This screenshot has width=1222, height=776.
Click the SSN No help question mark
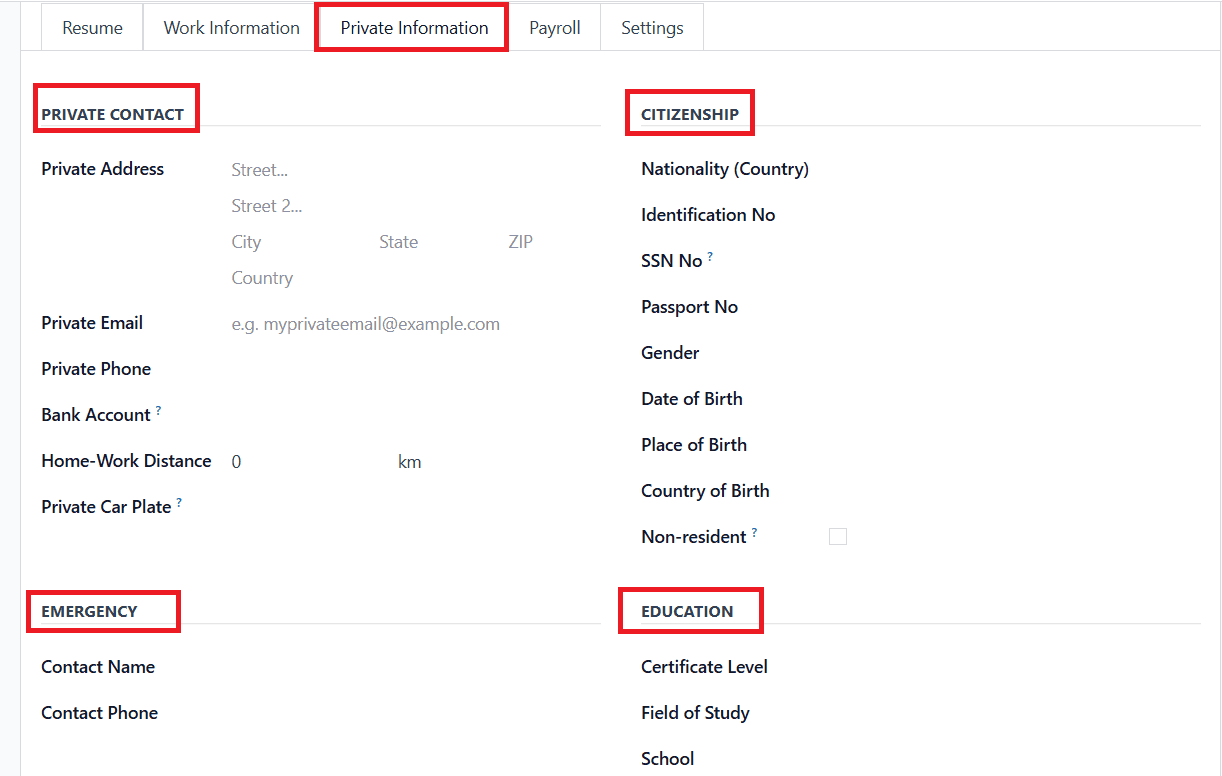click(x=710, y=257)
